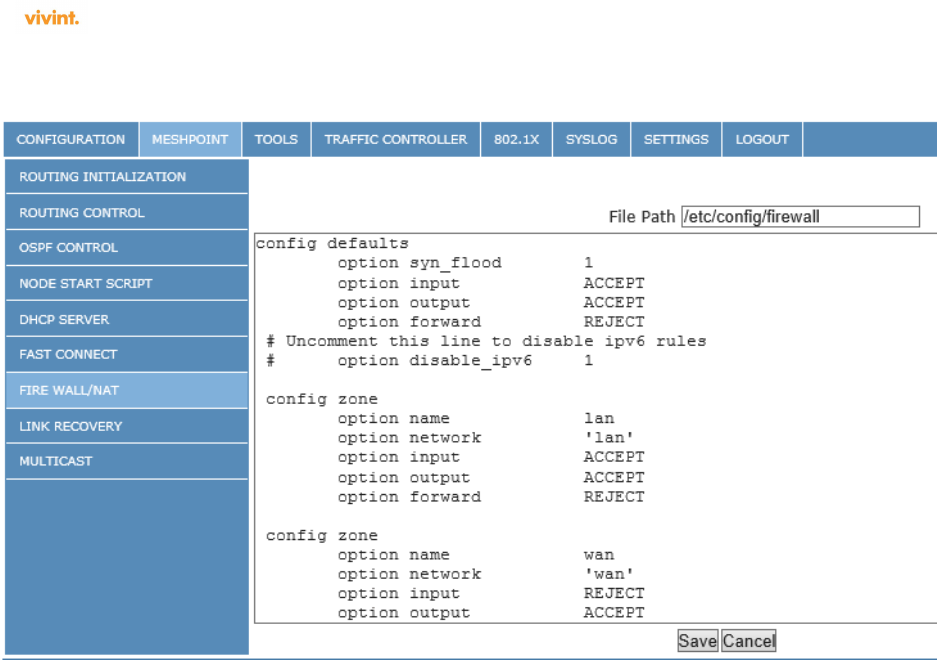Open ROUTING CONTROL in the sidebar
Viewport: 937px width, 660px height.
pos(127,212)
